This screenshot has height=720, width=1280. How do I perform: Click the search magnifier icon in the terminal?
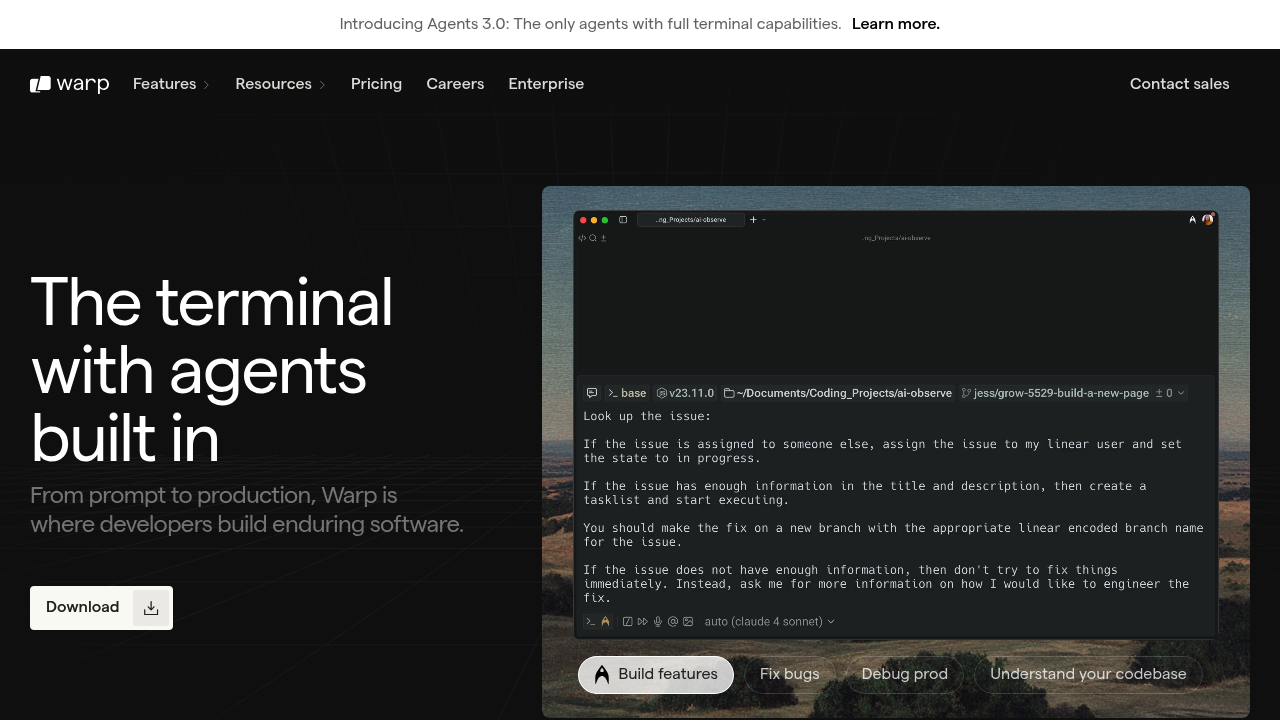(x=593, y=238)
